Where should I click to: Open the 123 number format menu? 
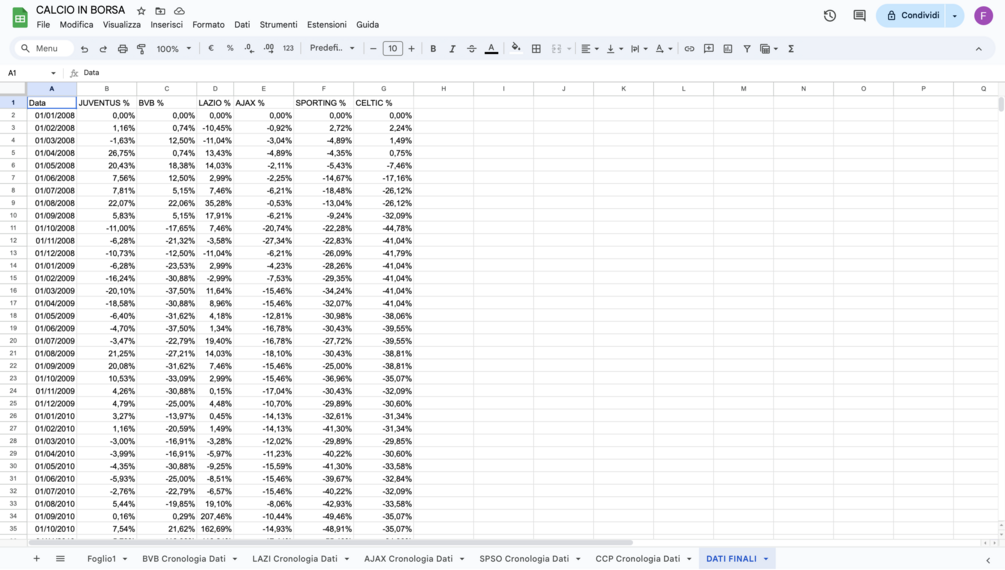[x=288, y=49]
